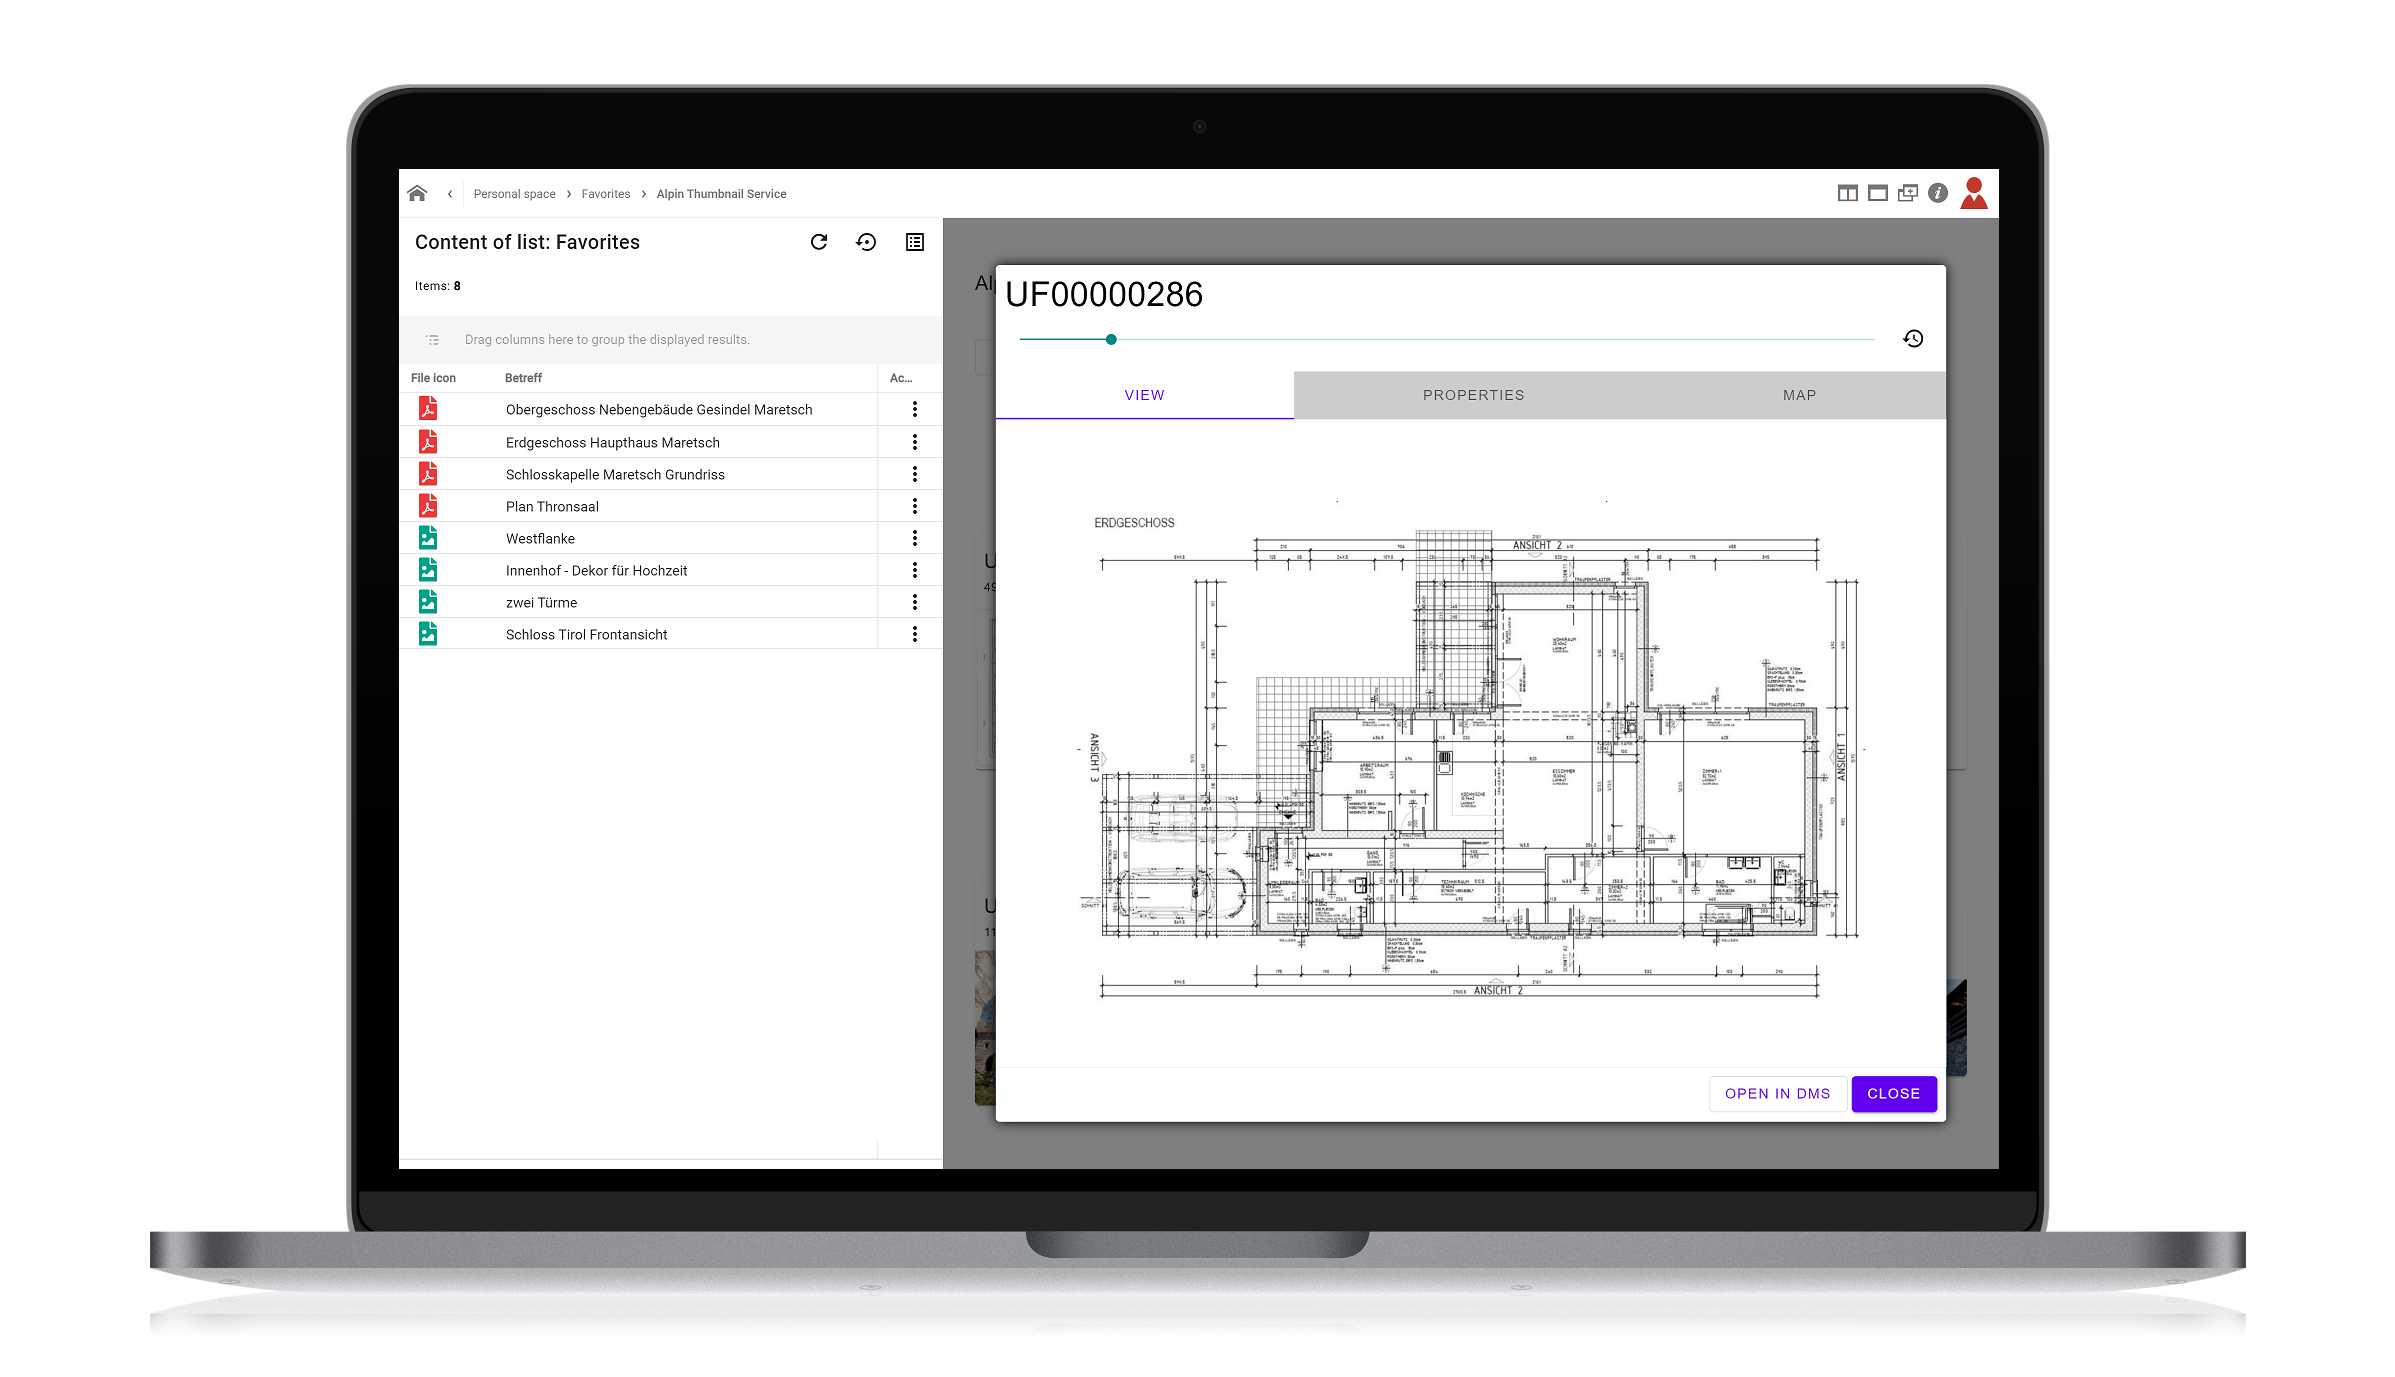Select Erdgeschoss Haupthaus Maretsch file row
Image resolution: width=2395 pixels, height=1377 pixels.
point(669,441)
